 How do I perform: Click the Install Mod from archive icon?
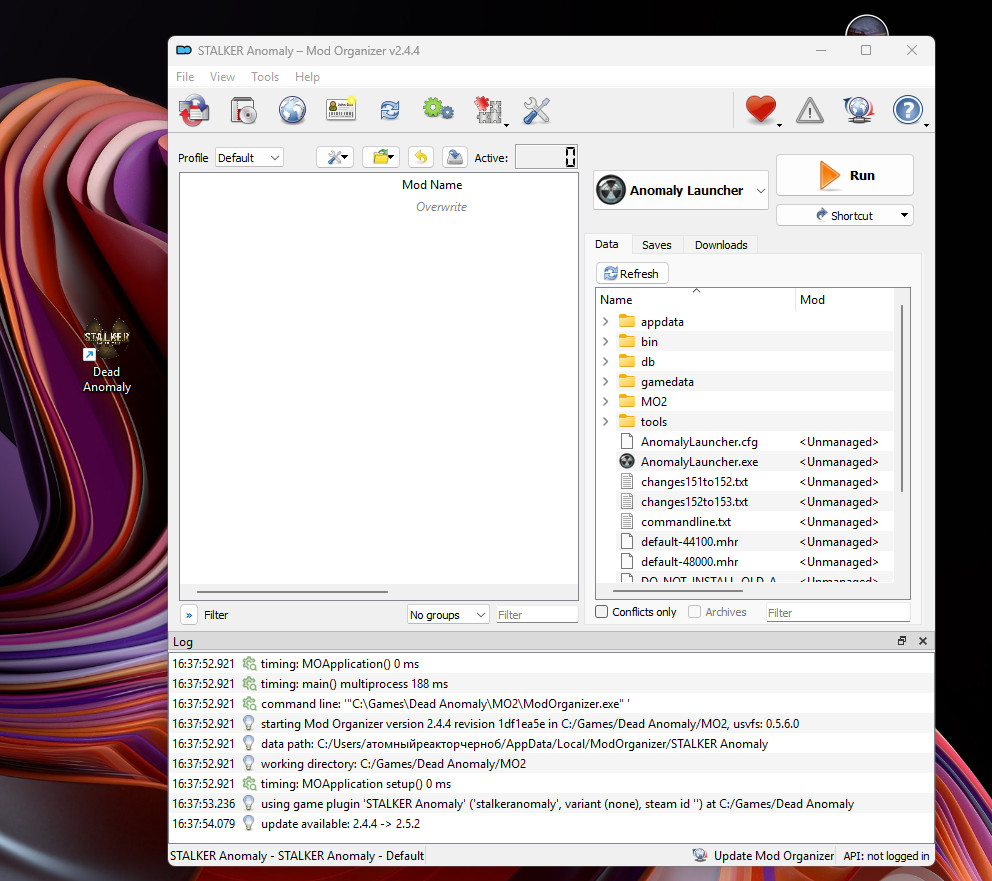click(x=243, y=110)
